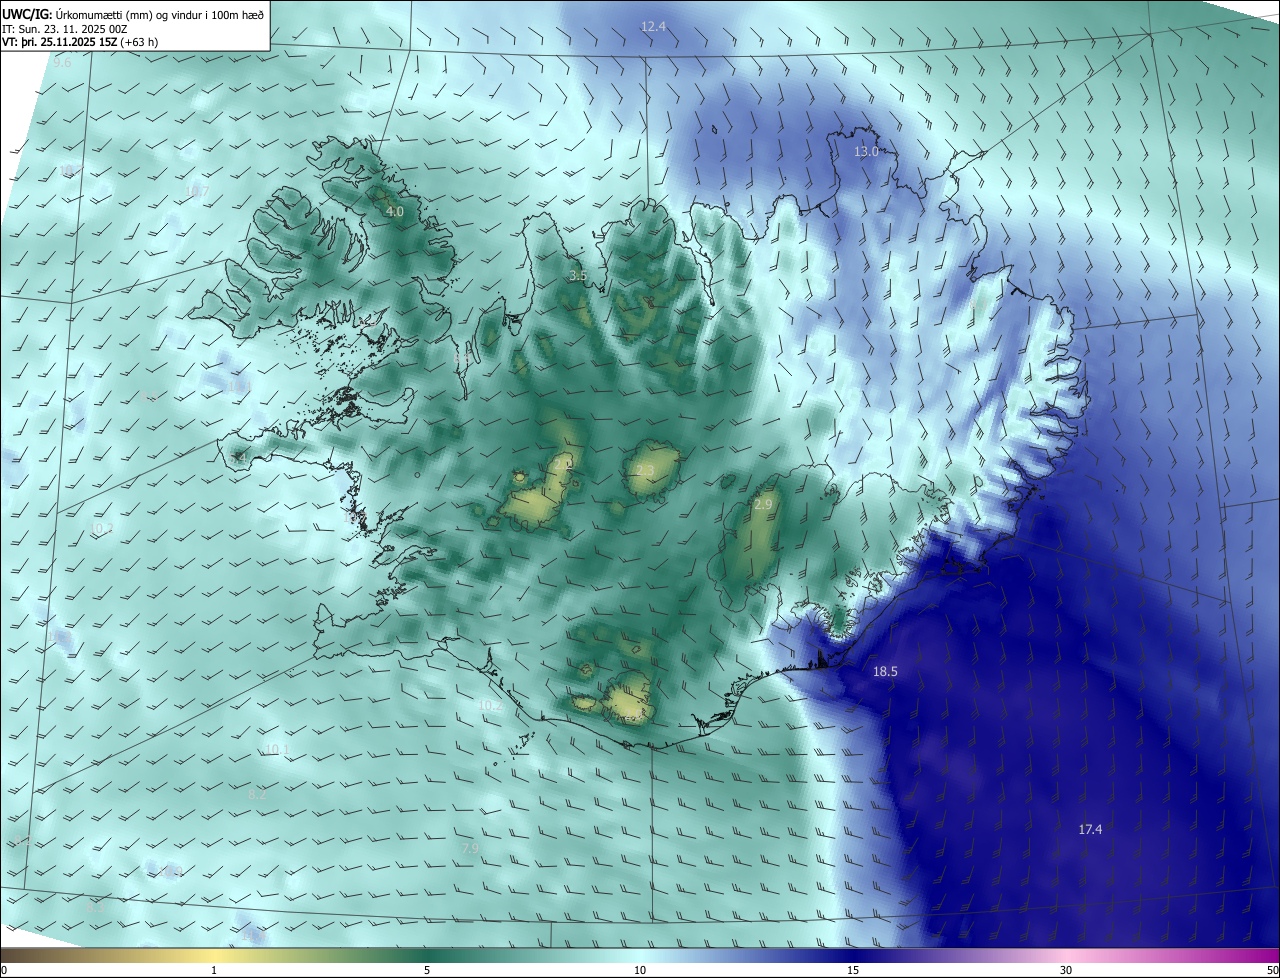Click the 12.4 value label at the top of the map
This screenshot has width=1280, height=978.
653,26
